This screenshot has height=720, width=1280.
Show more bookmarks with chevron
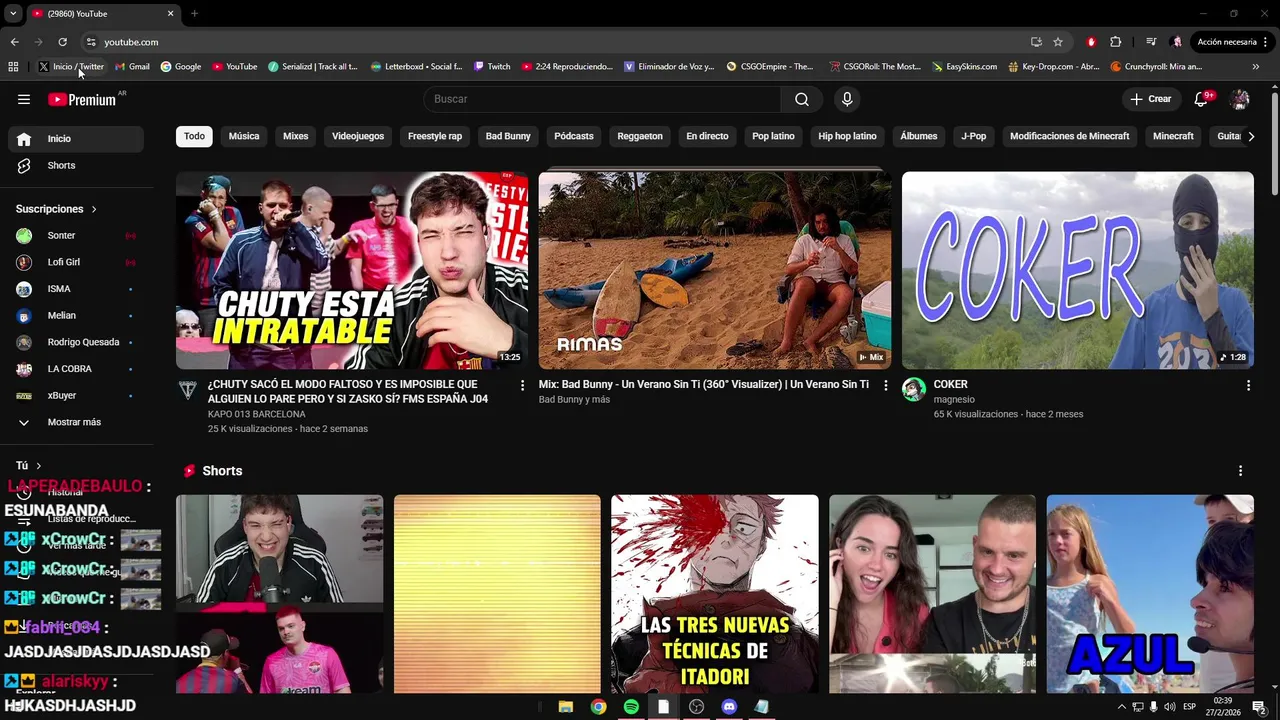click(1256, 67)
